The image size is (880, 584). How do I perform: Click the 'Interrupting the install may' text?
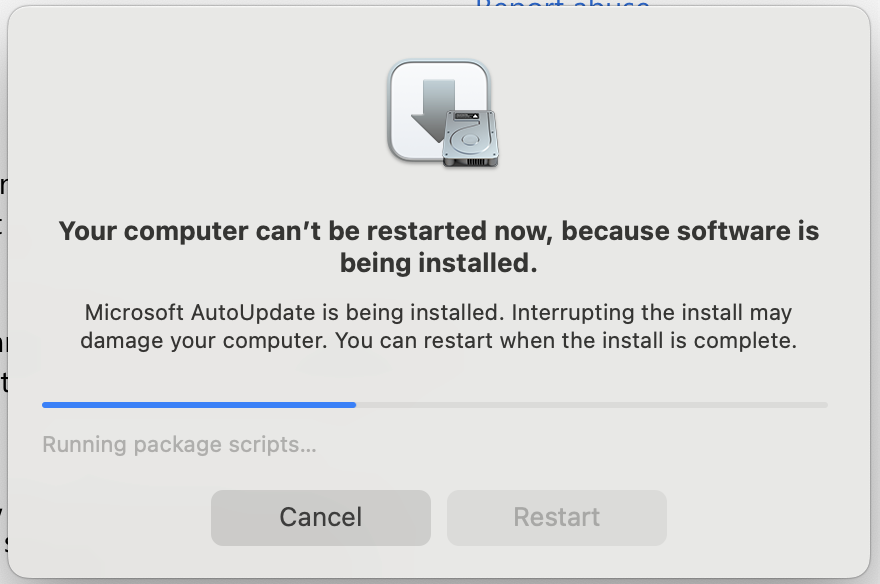(652, 312)
